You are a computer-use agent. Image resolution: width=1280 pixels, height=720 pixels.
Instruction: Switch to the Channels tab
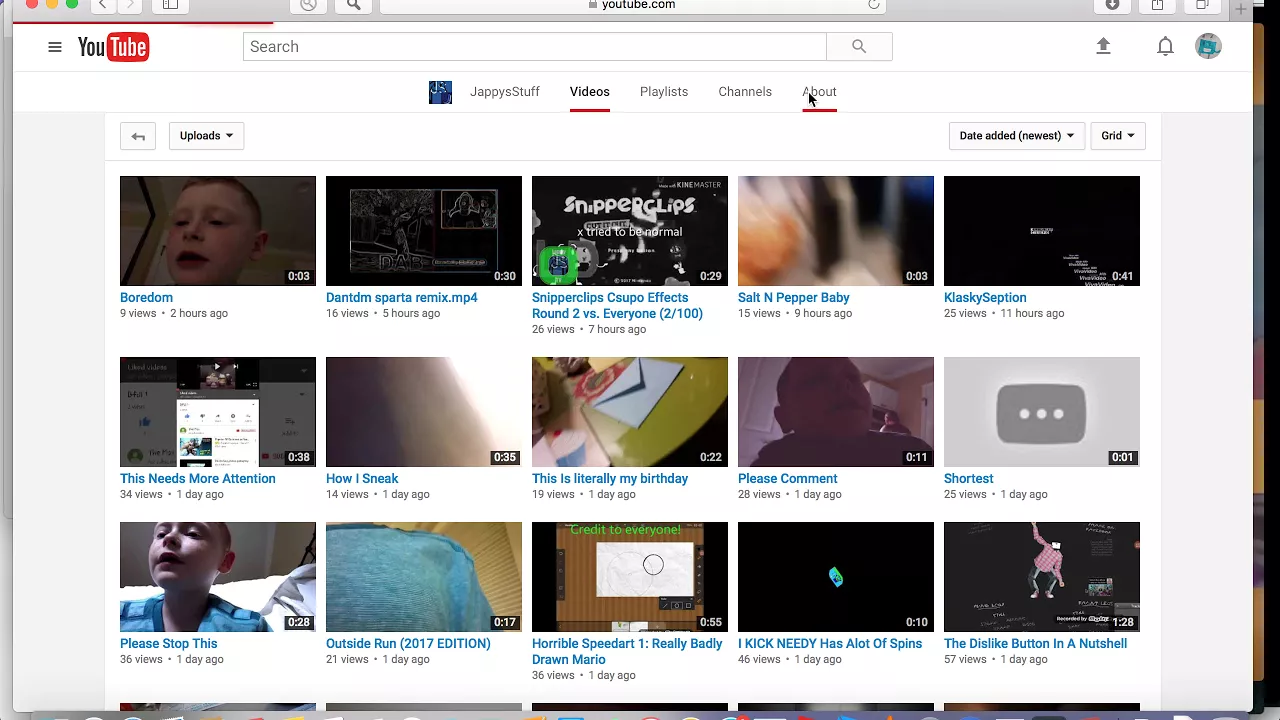coord(745,92)
